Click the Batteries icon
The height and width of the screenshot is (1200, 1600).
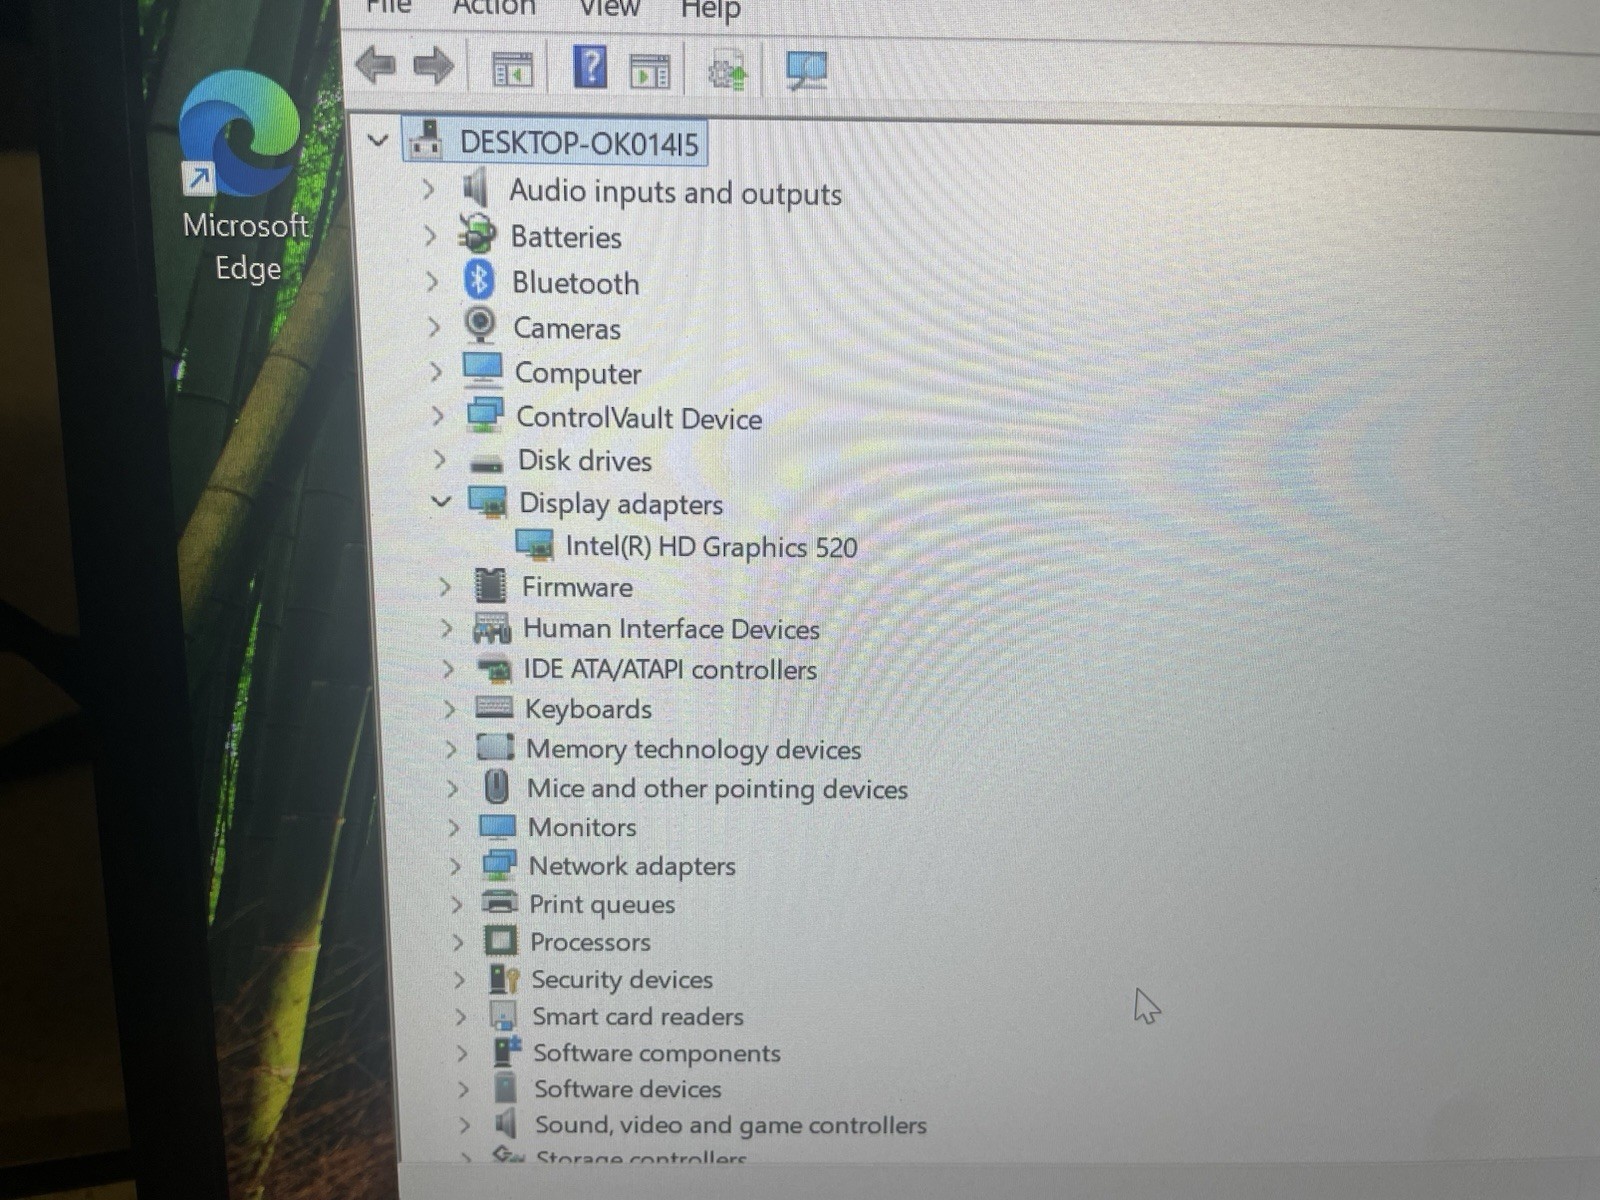(x=477, y=234)
